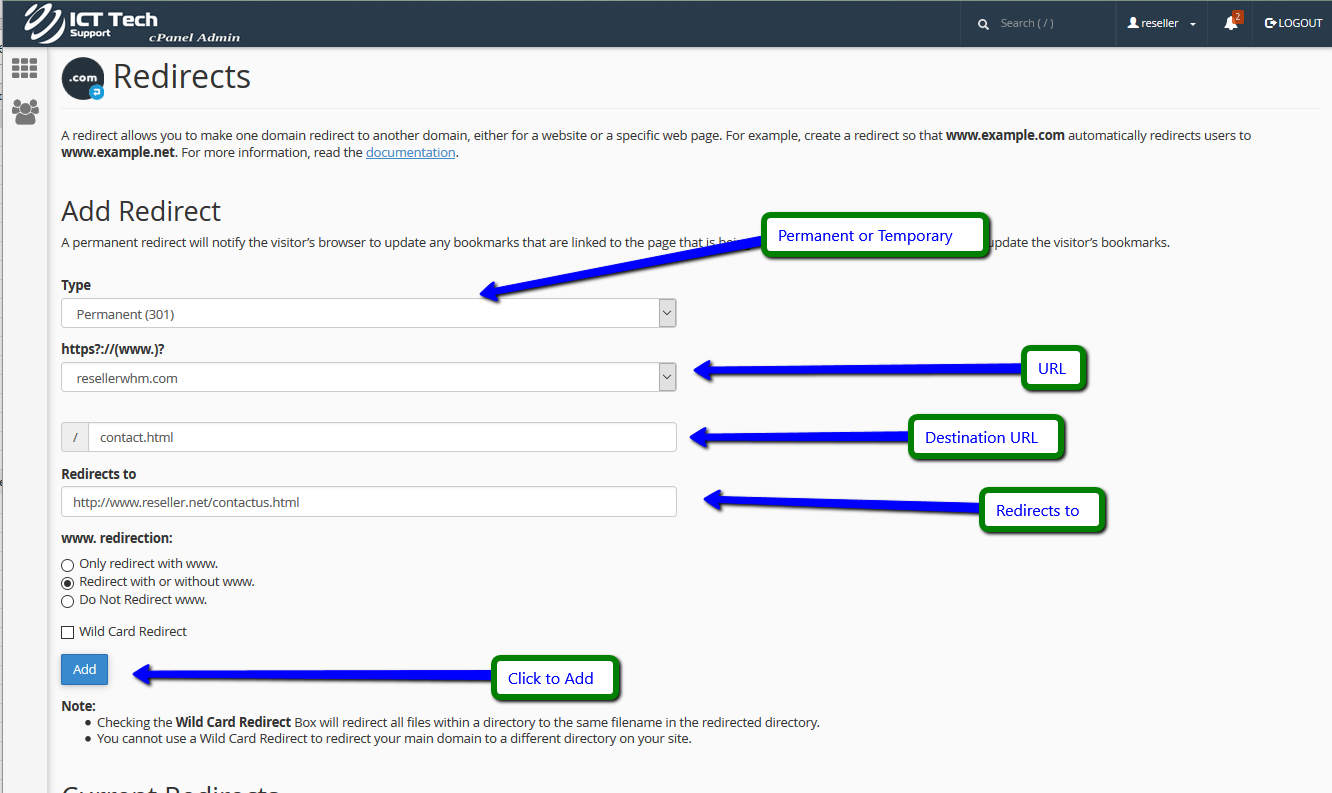Select Only redirect with www. option

(x=68, y=565)
